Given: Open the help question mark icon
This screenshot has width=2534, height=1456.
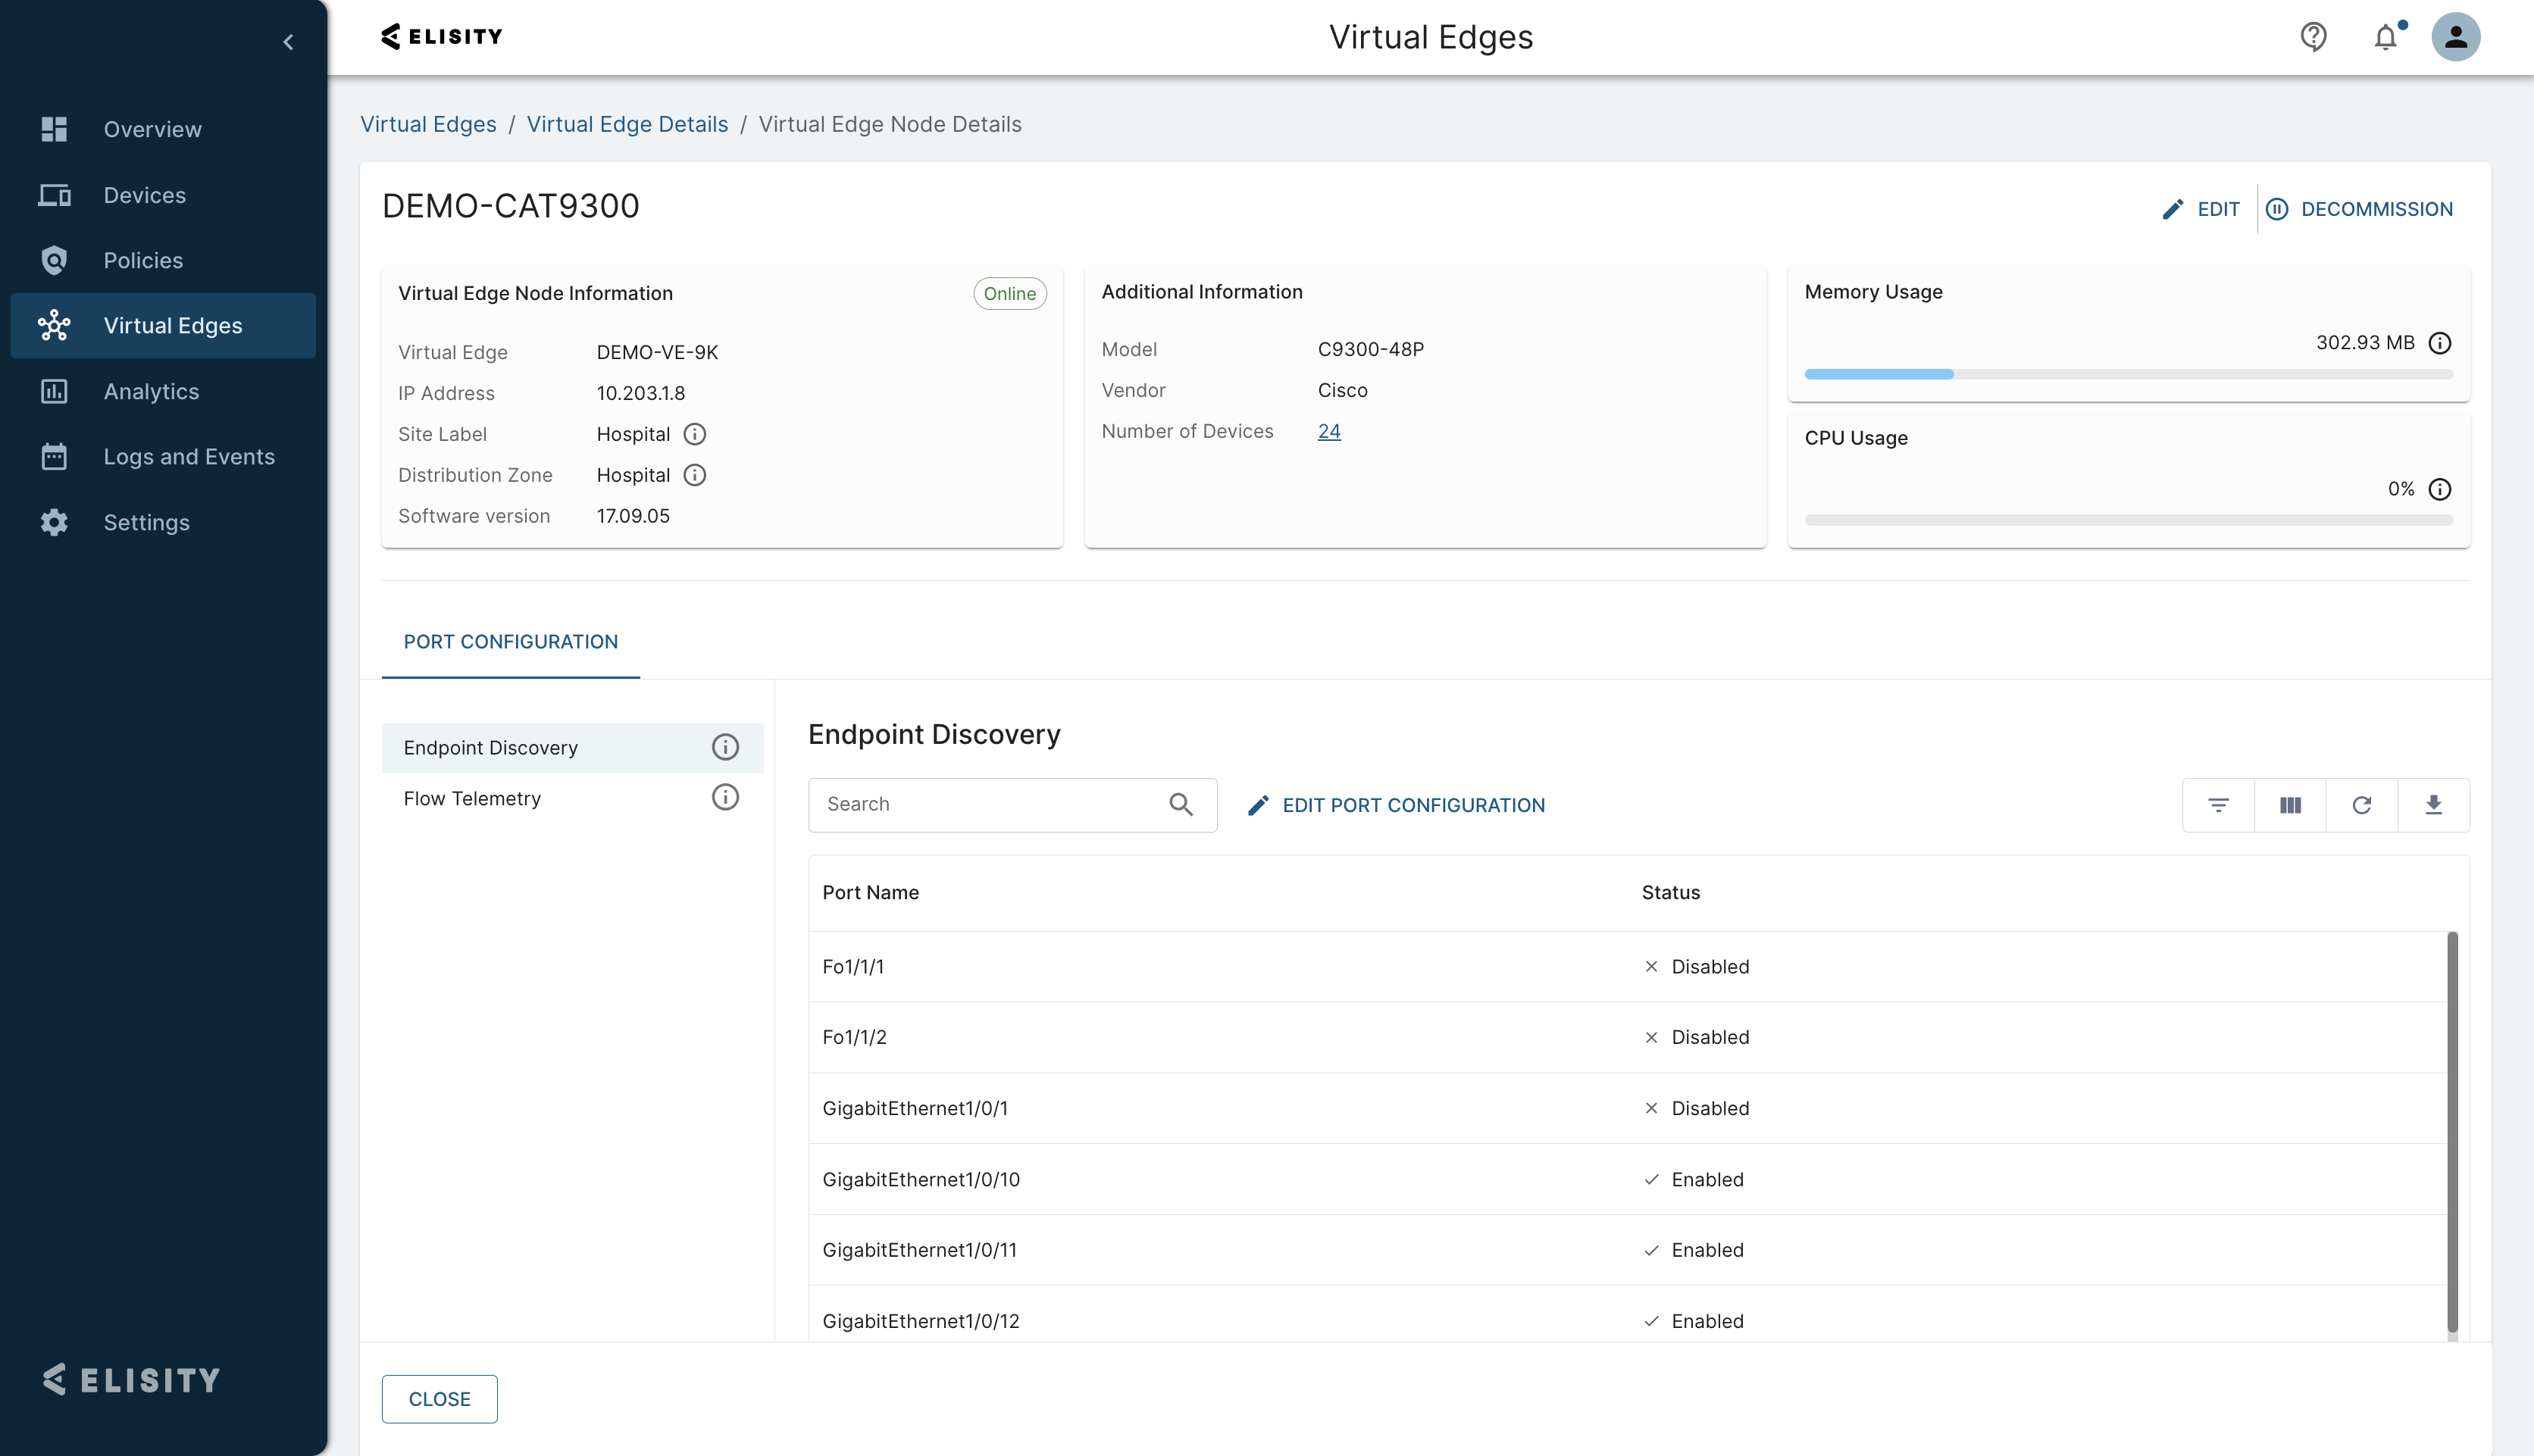Looking at the screenshot, I should click(2313, 37).
